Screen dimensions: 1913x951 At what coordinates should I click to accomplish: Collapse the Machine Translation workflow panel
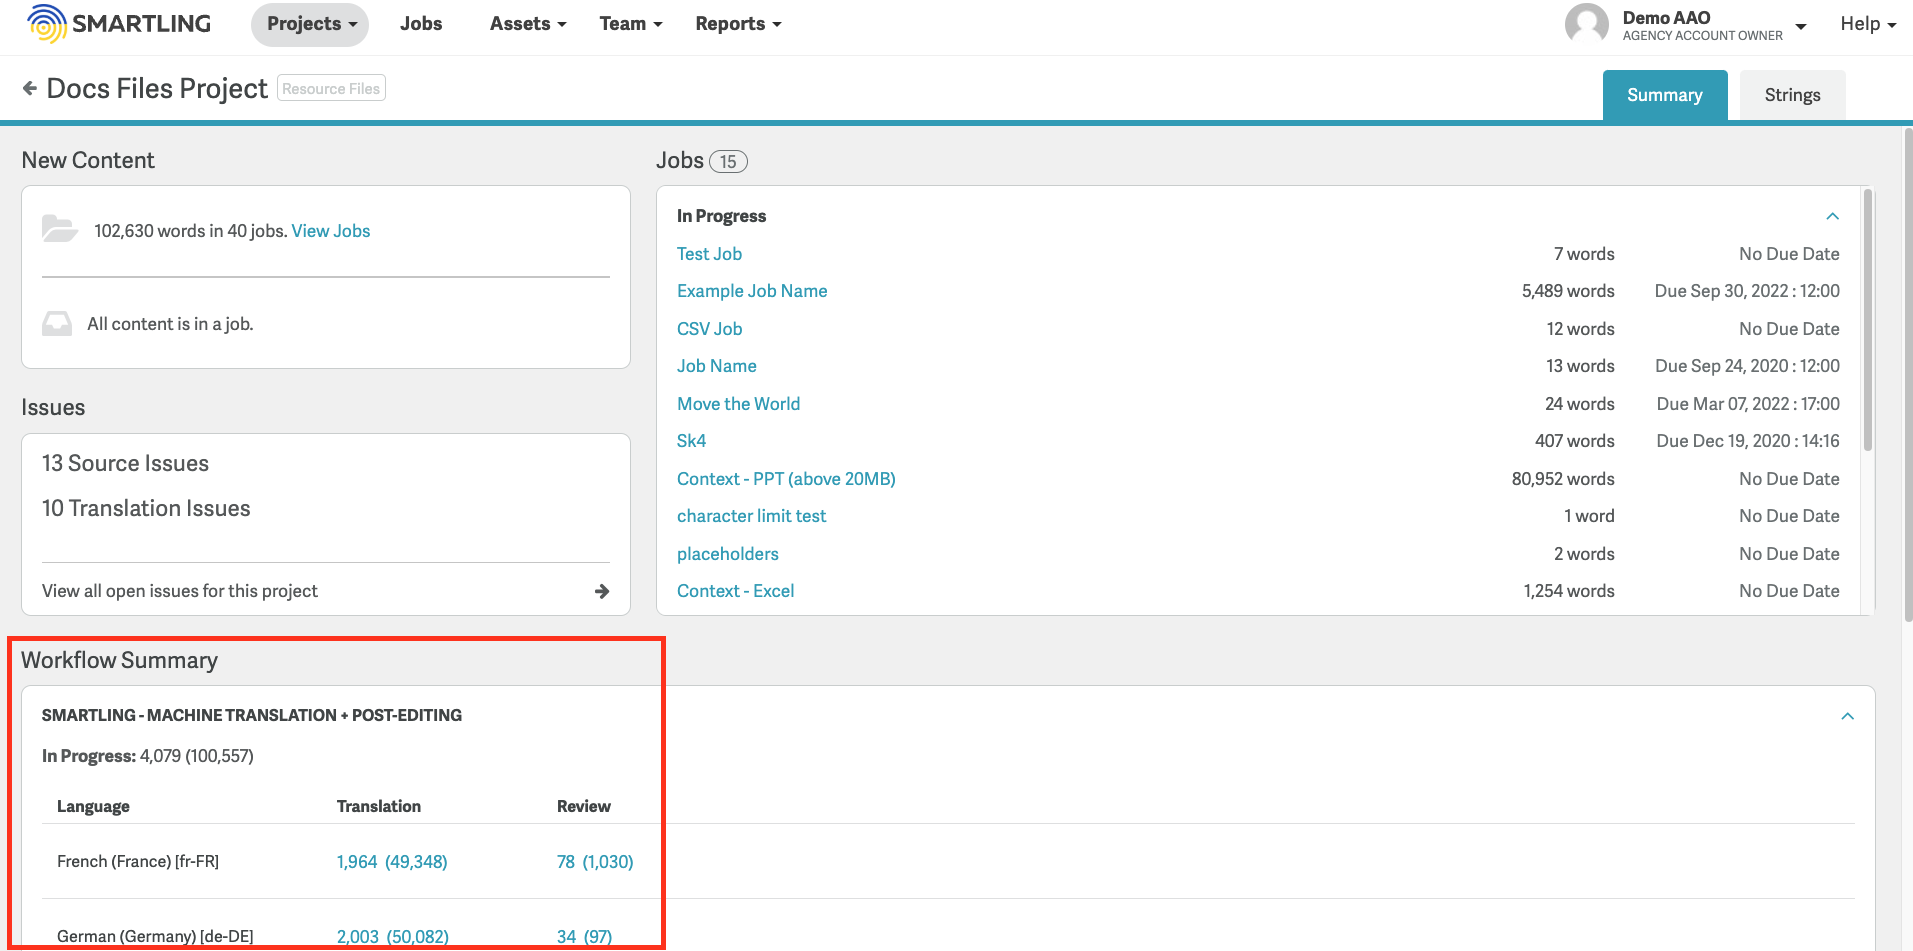click(x=1848, y=716)
